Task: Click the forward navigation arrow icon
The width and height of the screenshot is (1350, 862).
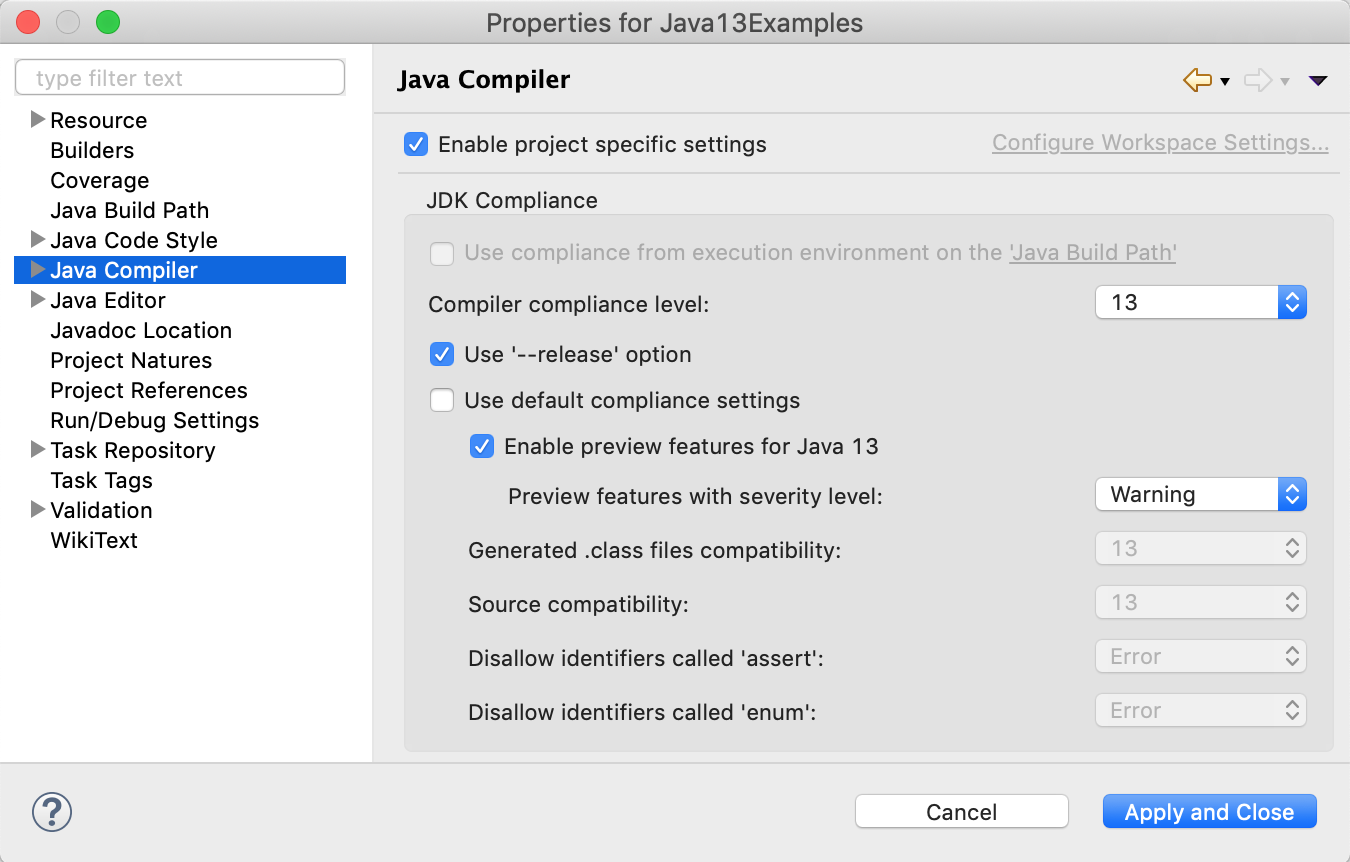Action: [x=1258, y=80]
